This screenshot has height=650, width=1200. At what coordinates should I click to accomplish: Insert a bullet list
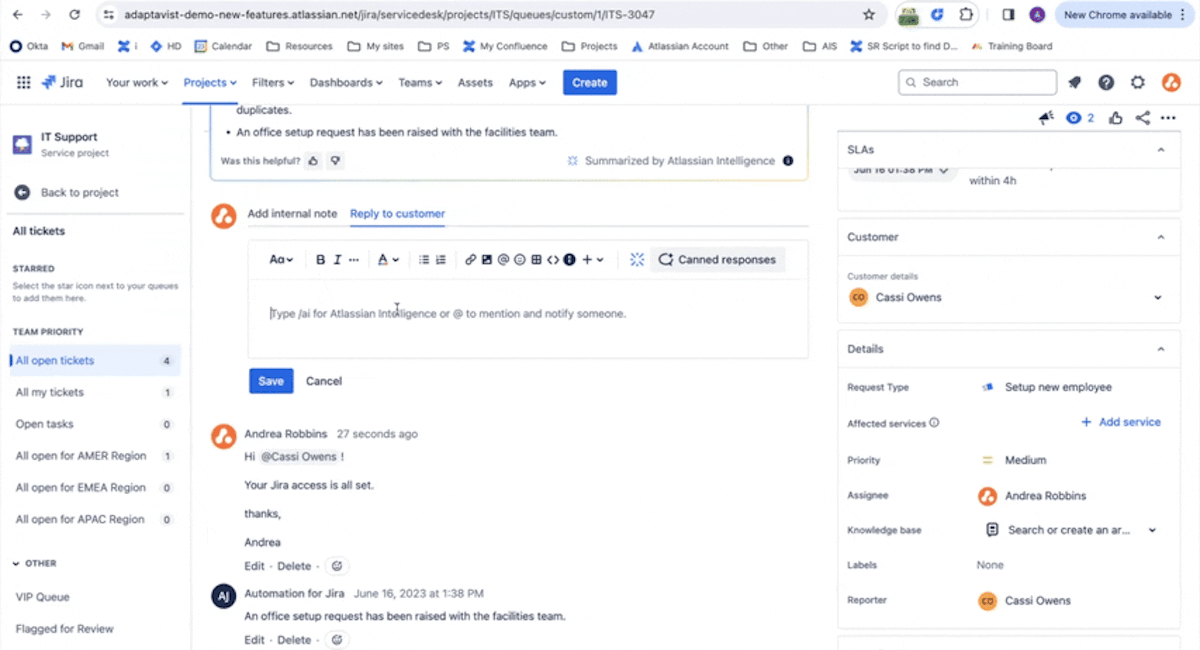pyautogui.click(x=424, y=260)
